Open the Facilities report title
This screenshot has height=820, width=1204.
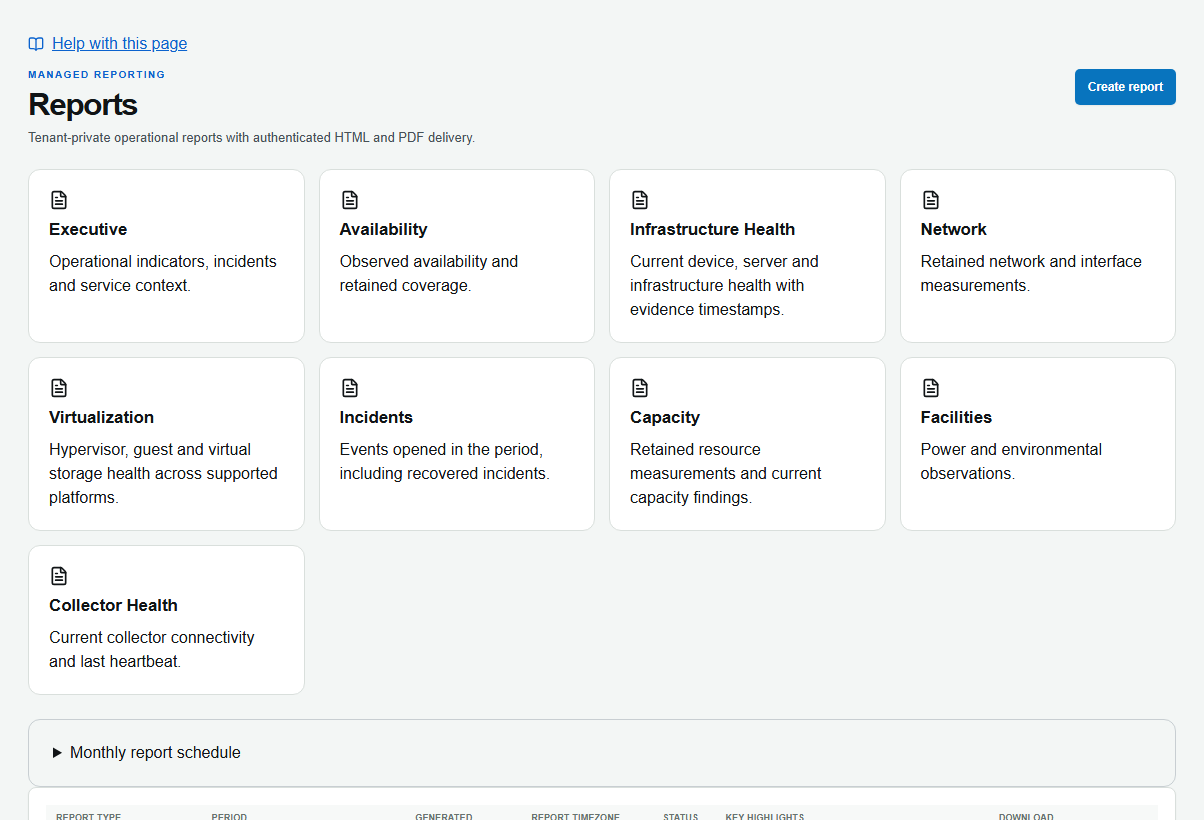click(956, 418)
